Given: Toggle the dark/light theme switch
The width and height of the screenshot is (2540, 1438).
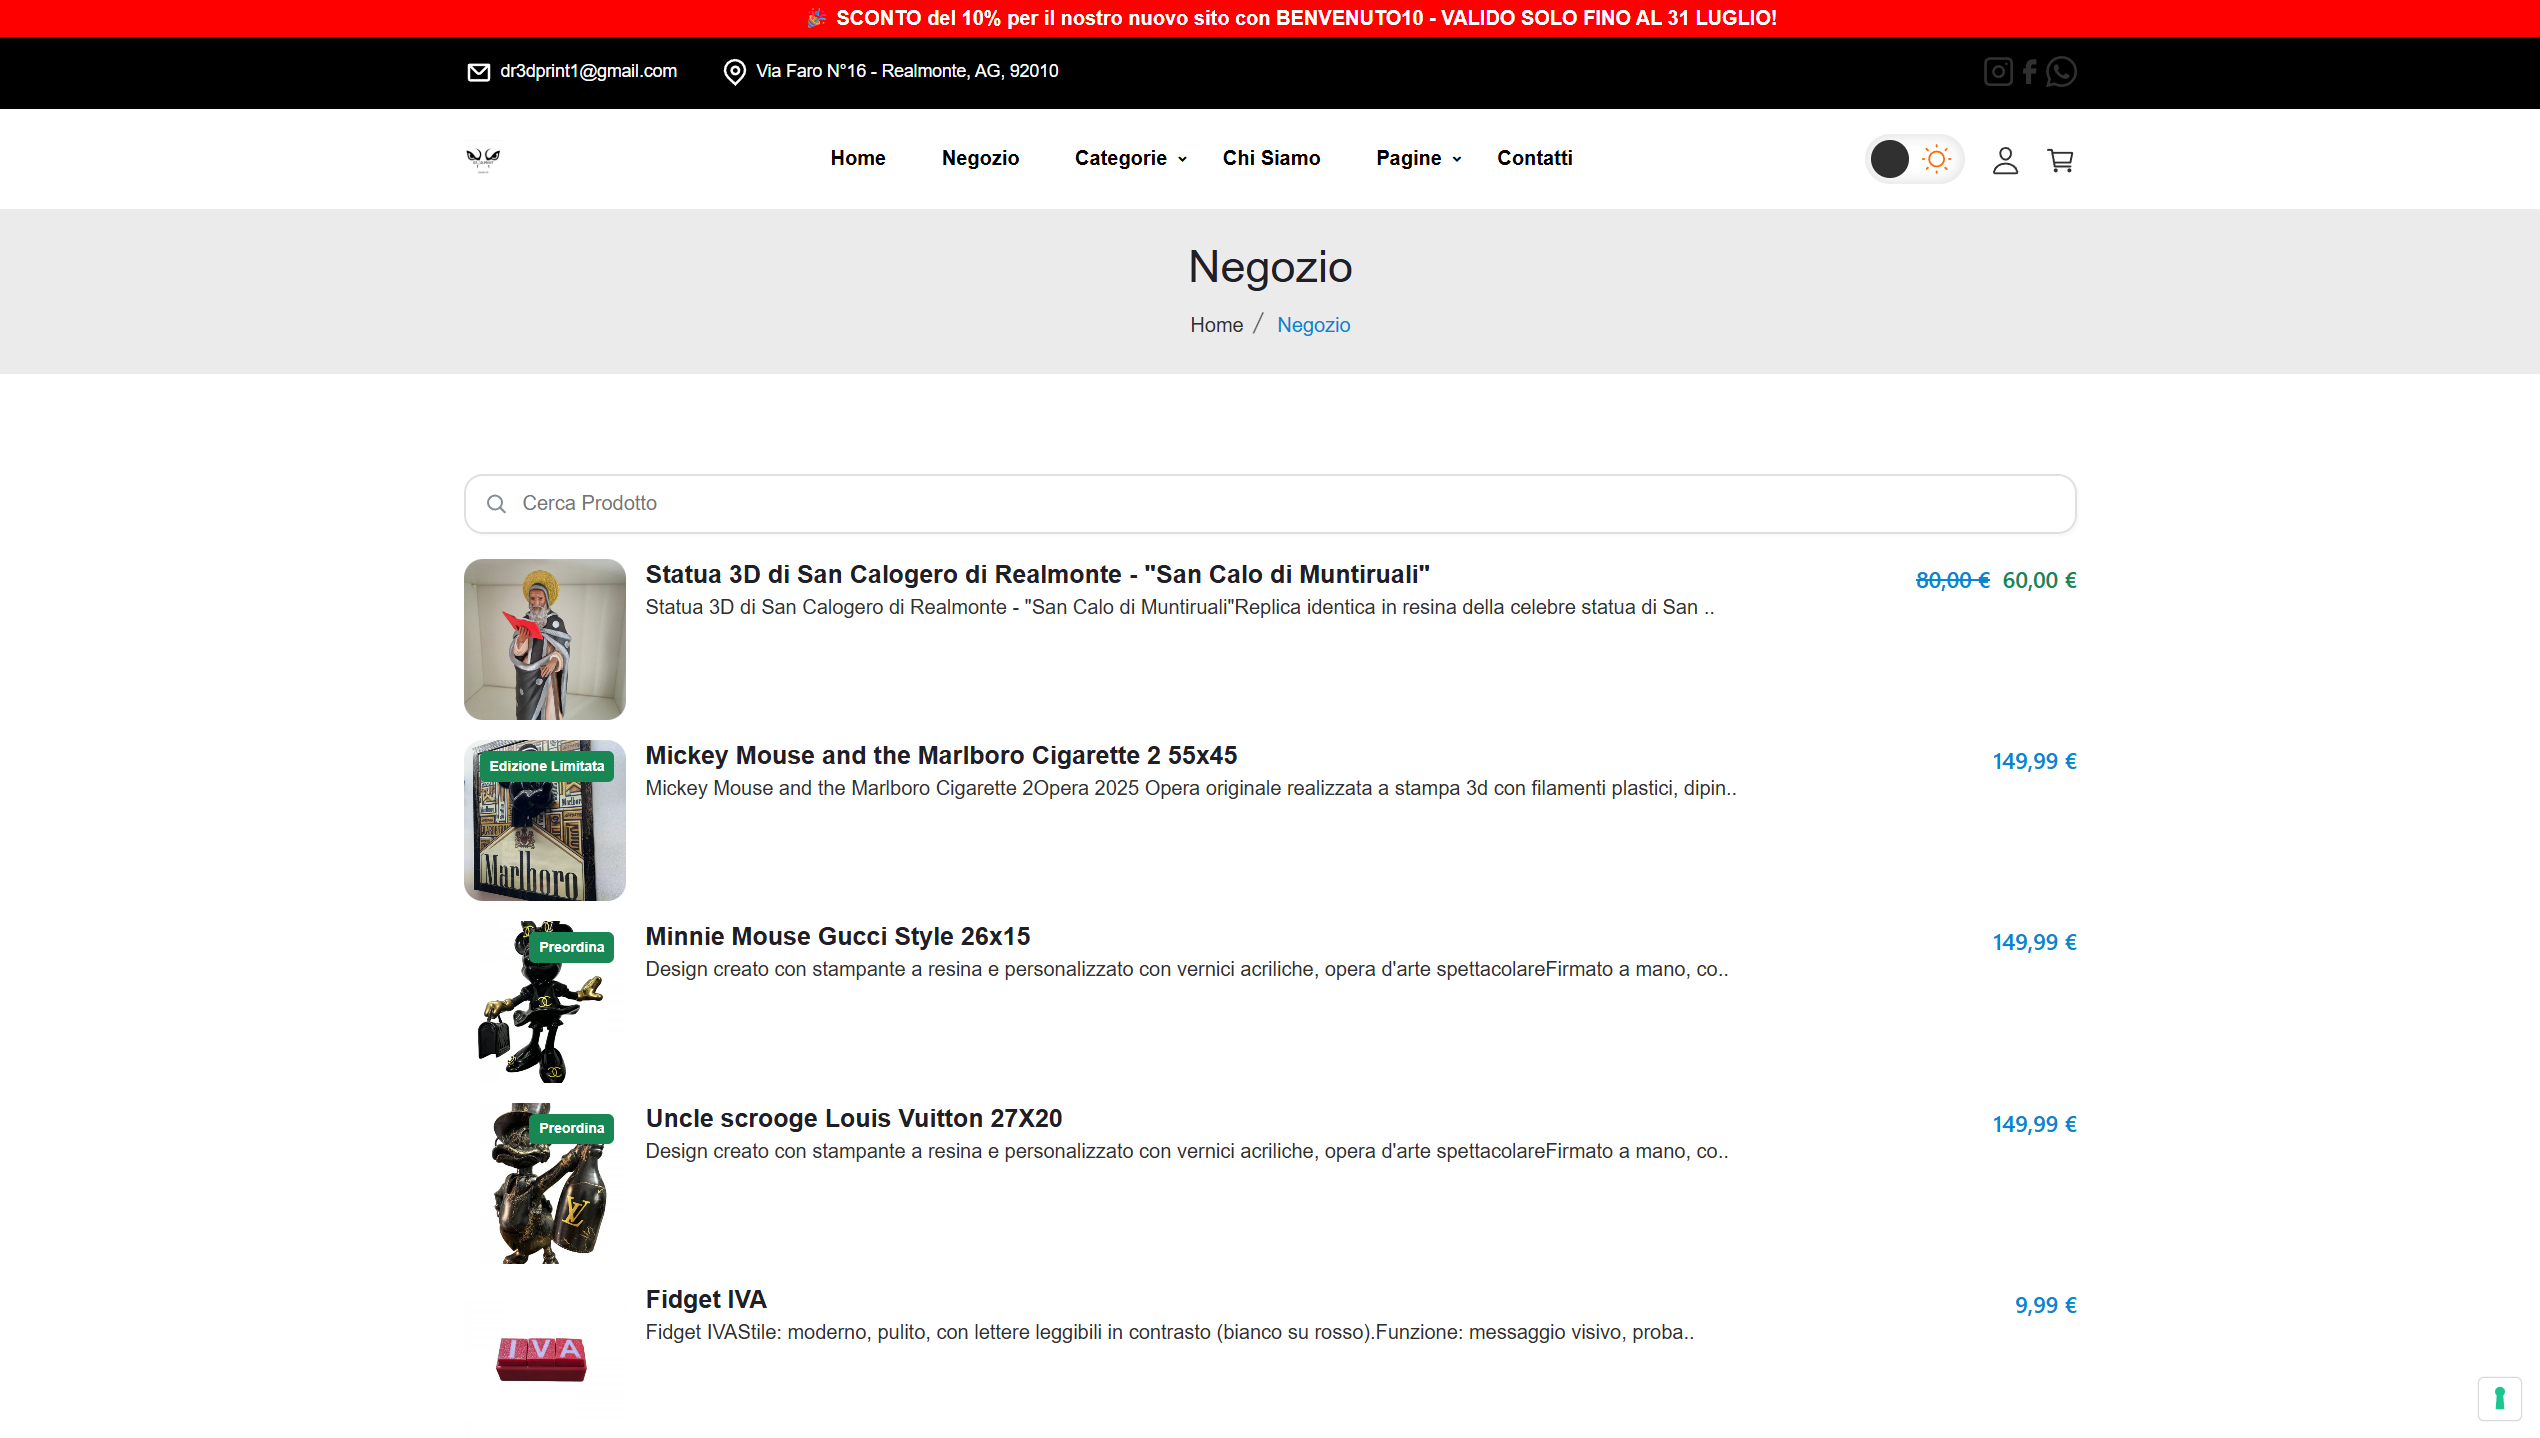Looking at the screenshot, I should point(1914,159).
